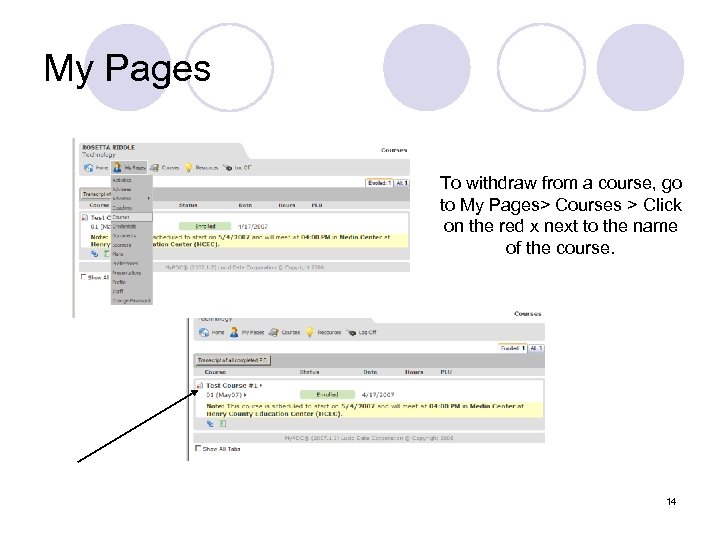720x540 pixels.
Task: Click Log Off icon in menu-open screenshot
Action: [228, 168]
